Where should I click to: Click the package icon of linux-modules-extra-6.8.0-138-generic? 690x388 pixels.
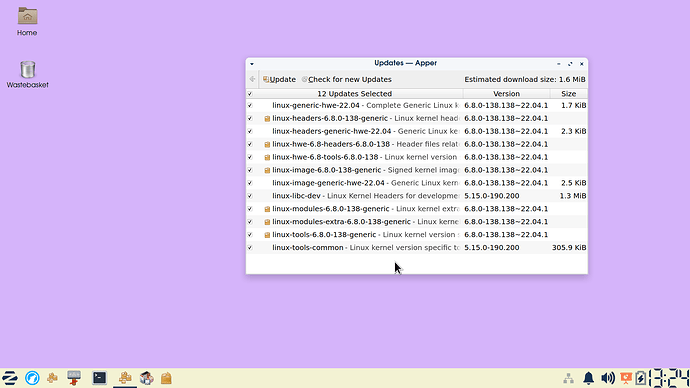[x=267, y=222]
